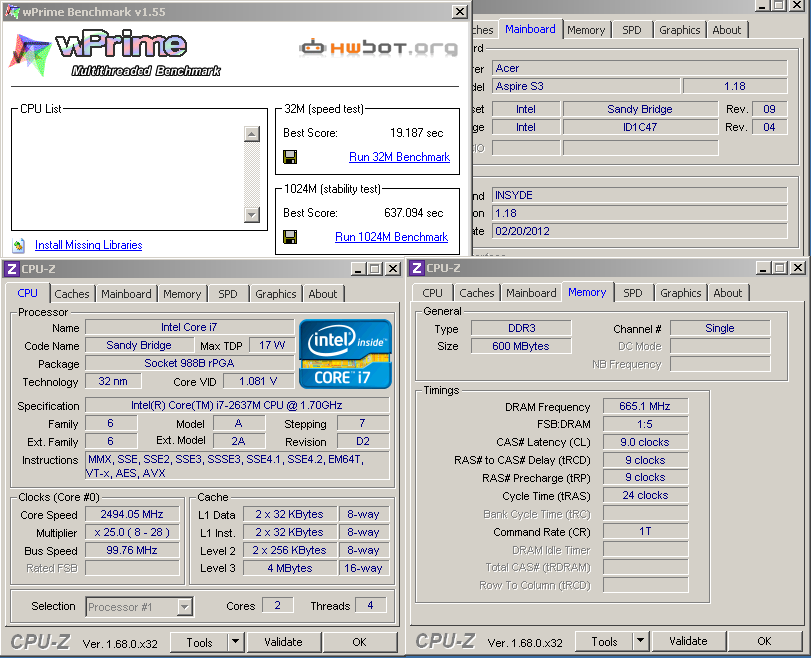Click the Intel Core i7 inside badge
The width and height of the screenshot is (811, 658).
(346, 354)
